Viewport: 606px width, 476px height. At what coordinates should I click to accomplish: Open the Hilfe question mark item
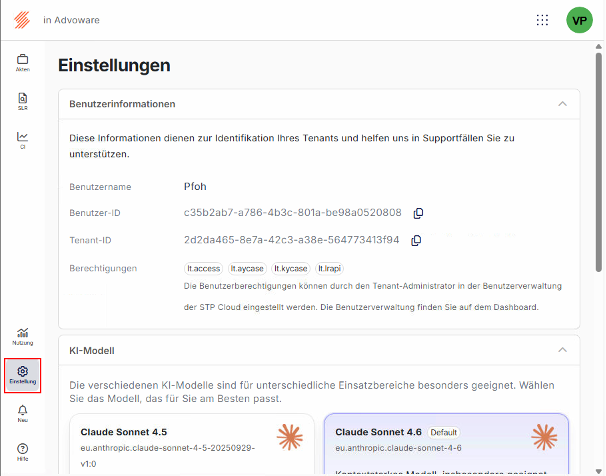point(22,452)
